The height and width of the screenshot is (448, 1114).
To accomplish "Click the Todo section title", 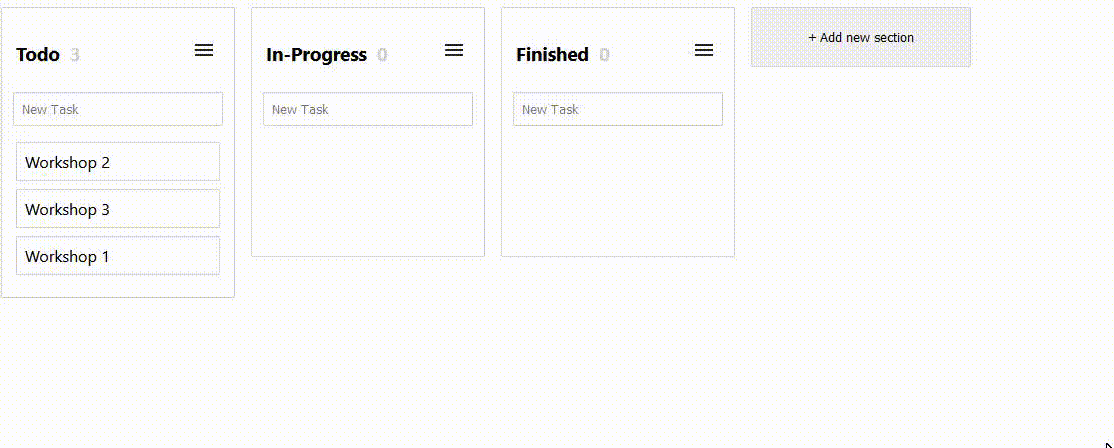I will click(38, 55).
